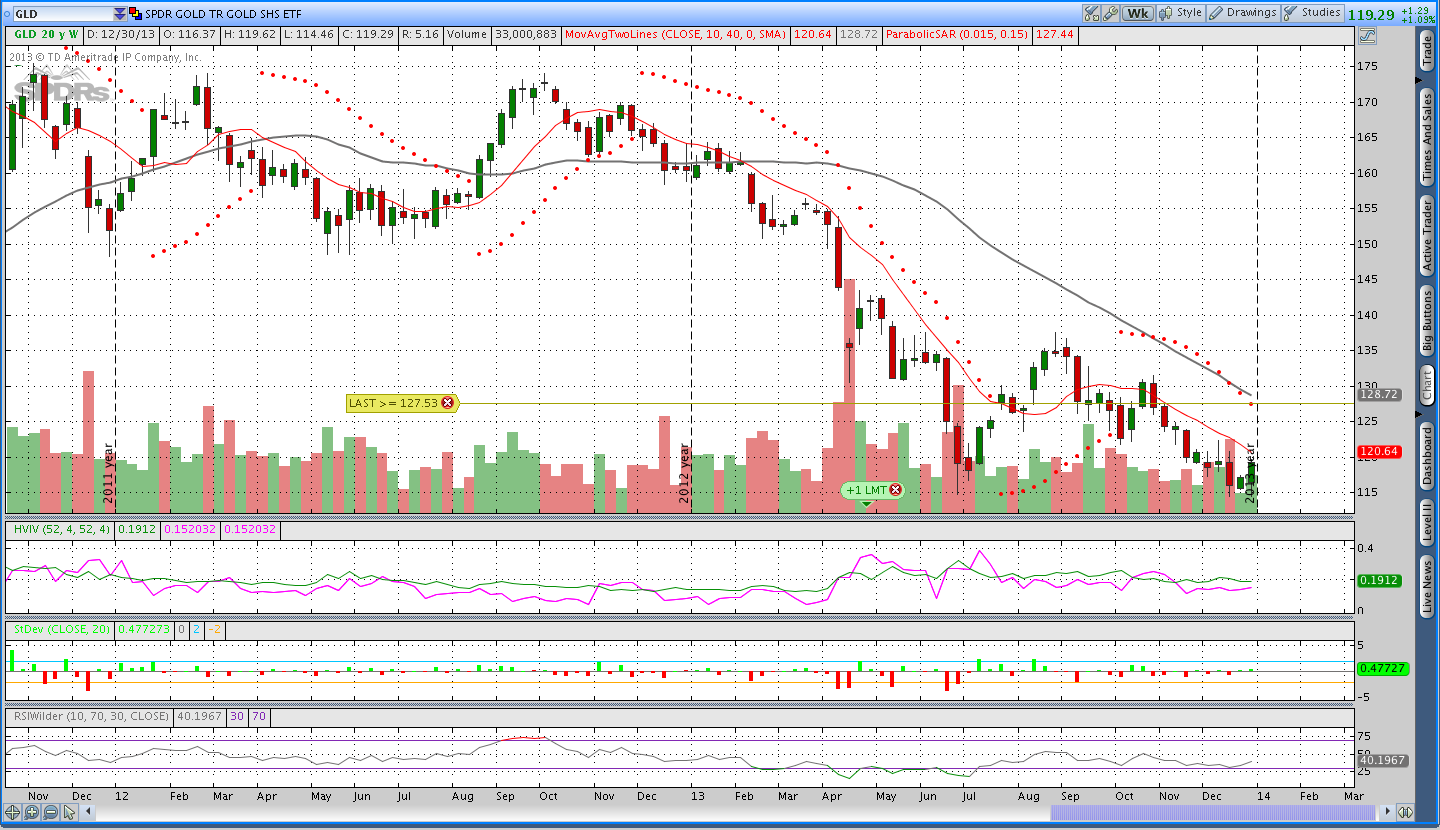This screenshot has width=1440, height=830.
Task: Open the Trade side tab
Action: (1427, 52)
